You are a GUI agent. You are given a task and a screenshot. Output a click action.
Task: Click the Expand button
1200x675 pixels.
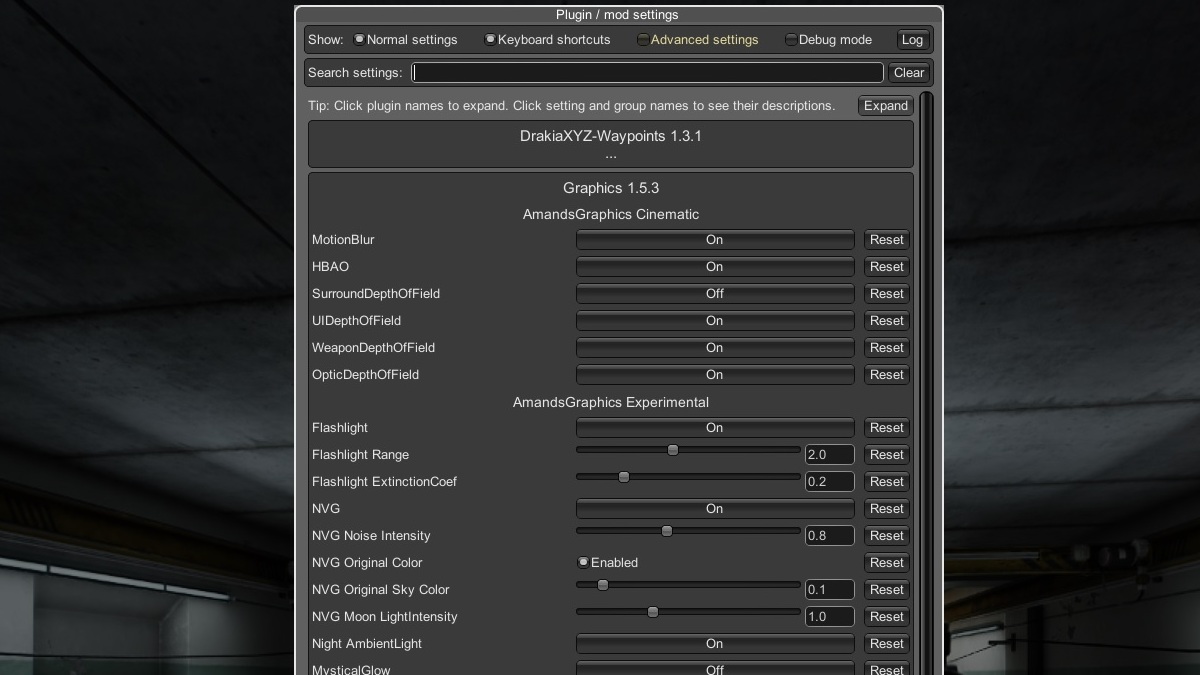885,106
